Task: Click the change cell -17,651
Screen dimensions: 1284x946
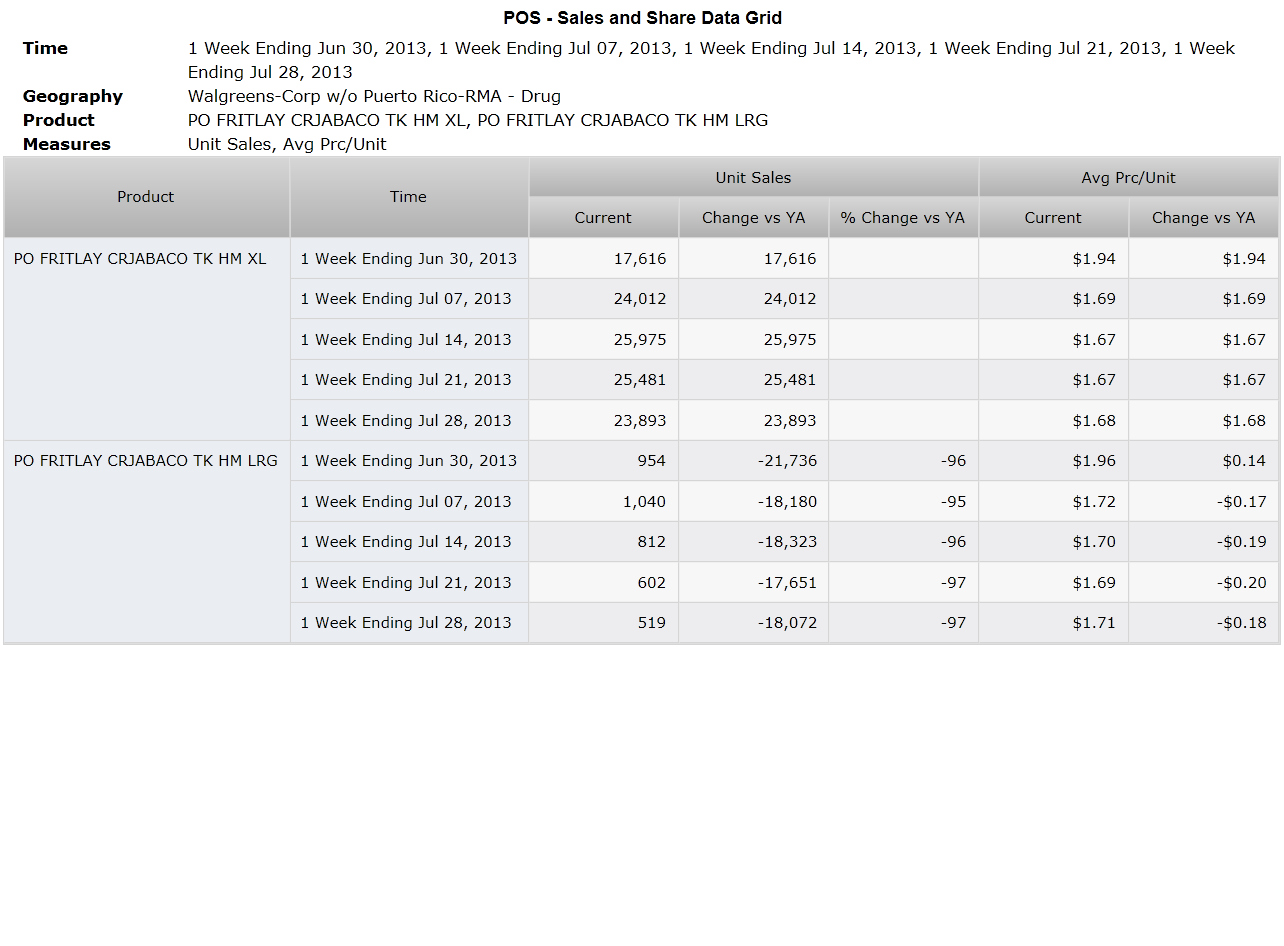Action: coord(754,582)
